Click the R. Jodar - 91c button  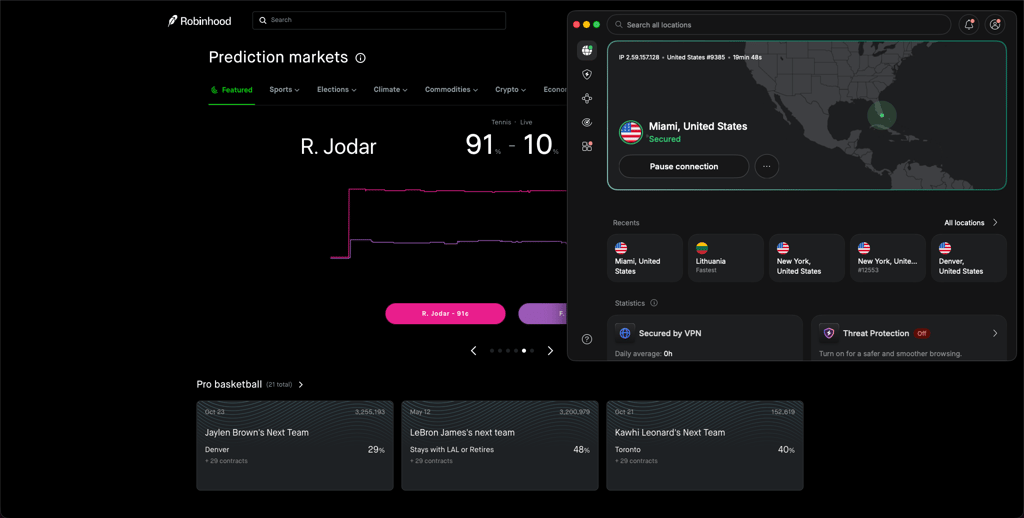[x=445, y=314]
